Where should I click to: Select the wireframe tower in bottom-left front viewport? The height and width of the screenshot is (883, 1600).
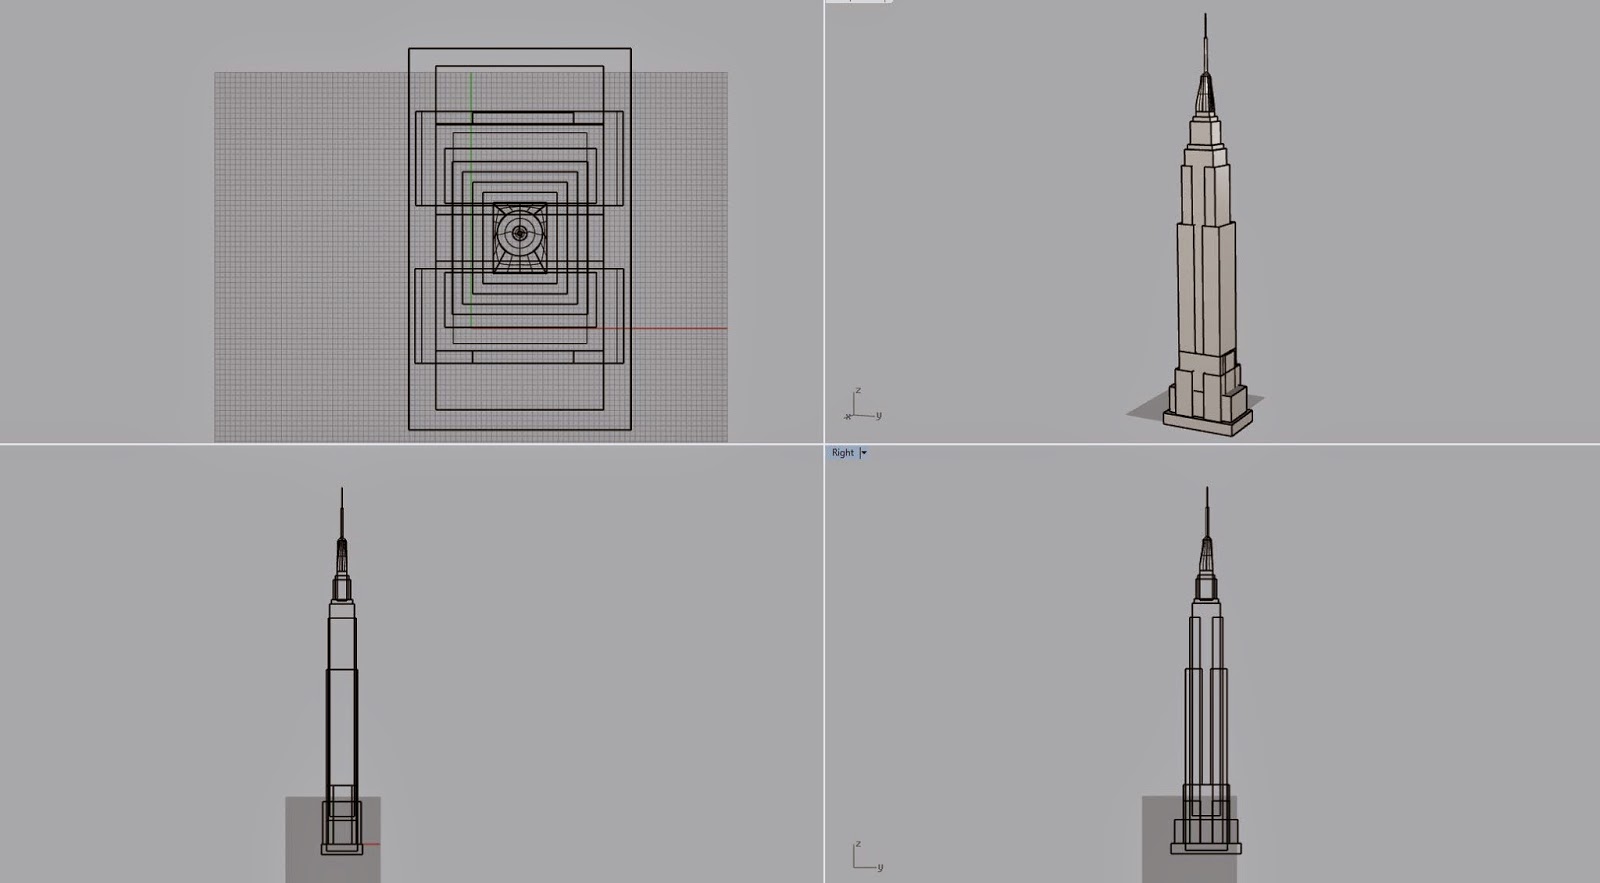click(342, 671)
